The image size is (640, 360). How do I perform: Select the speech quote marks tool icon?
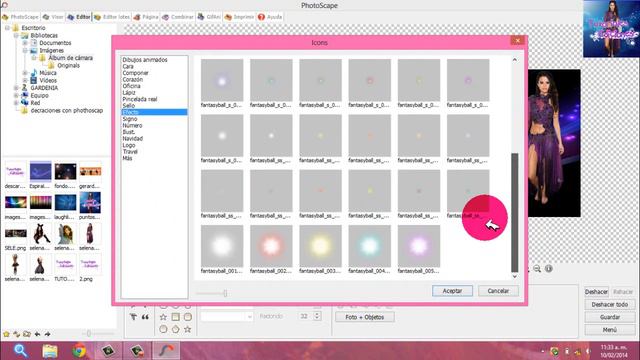coord(145,317)
